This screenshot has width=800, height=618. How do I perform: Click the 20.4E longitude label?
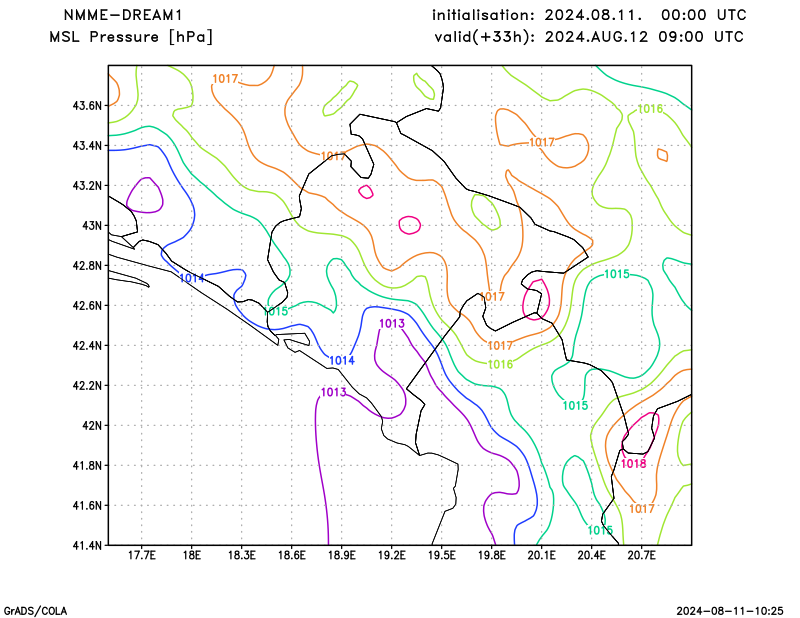pos(591,556)
